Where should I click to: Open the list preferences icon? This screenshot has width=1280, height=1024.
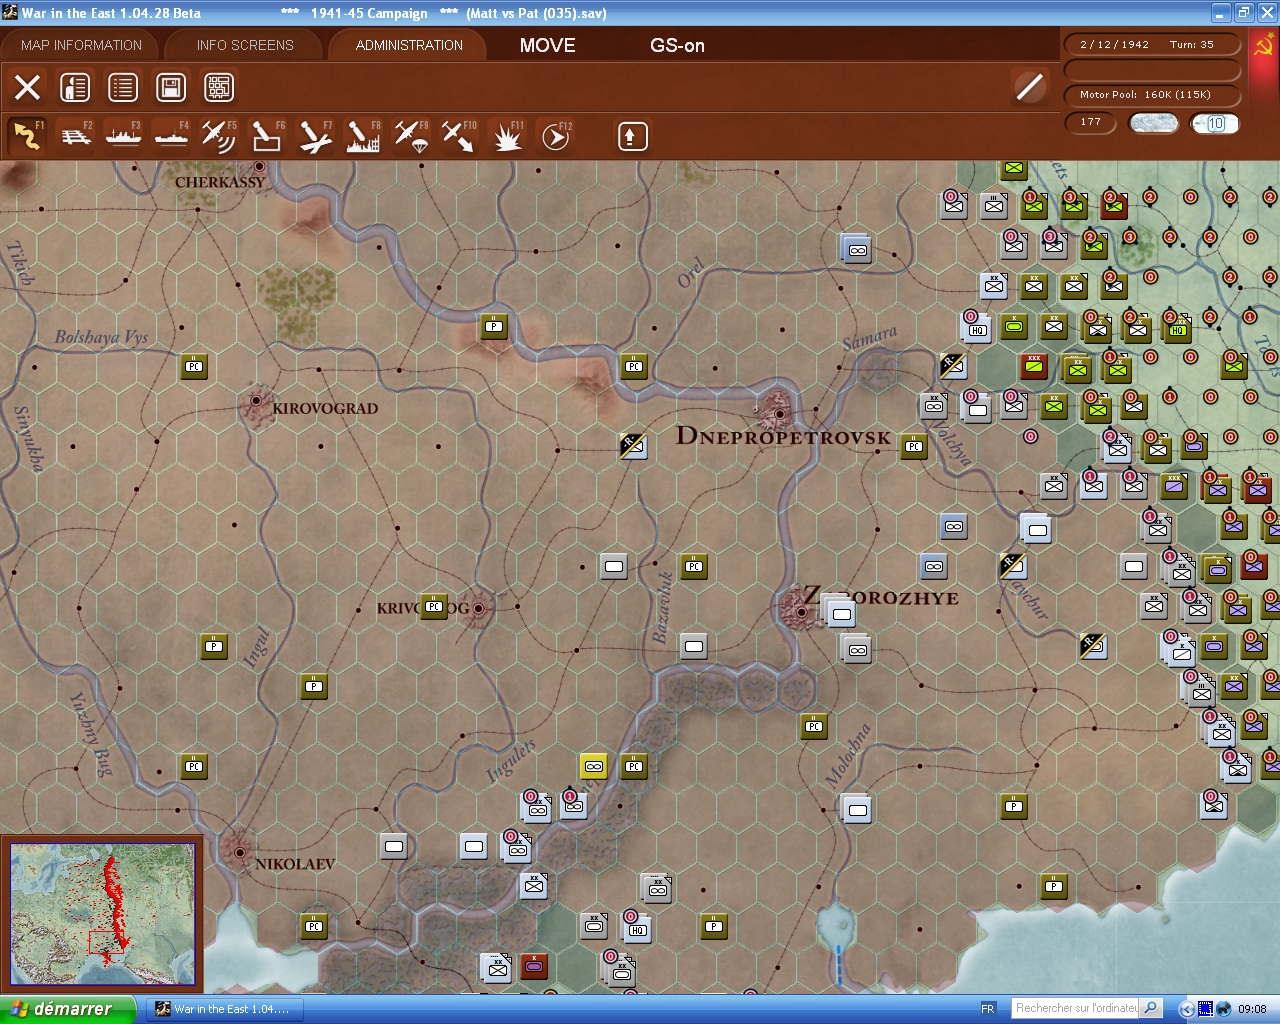tap(123, 88)
